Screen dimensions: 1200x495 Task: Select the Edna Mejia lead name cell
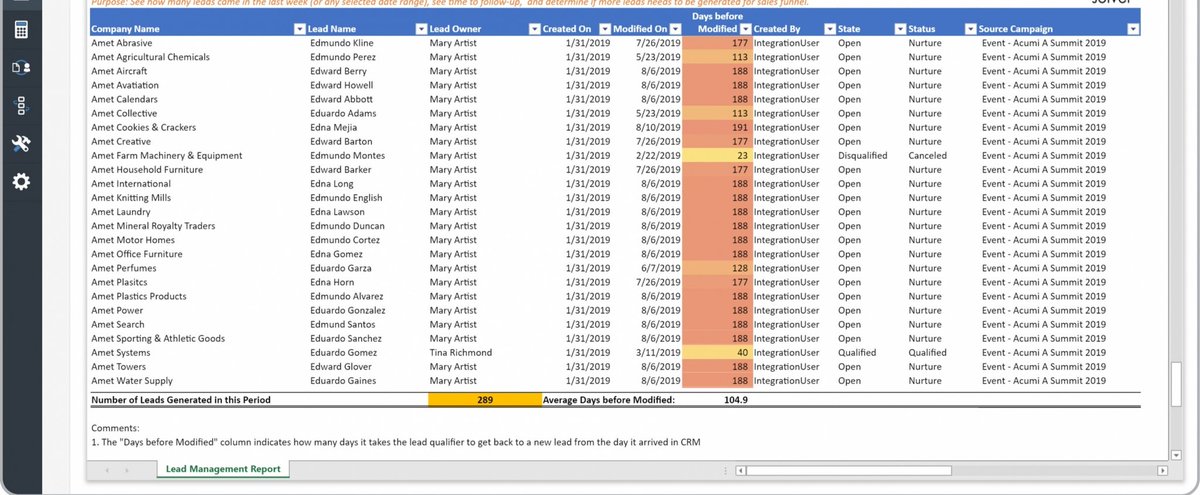click(333, 127)
